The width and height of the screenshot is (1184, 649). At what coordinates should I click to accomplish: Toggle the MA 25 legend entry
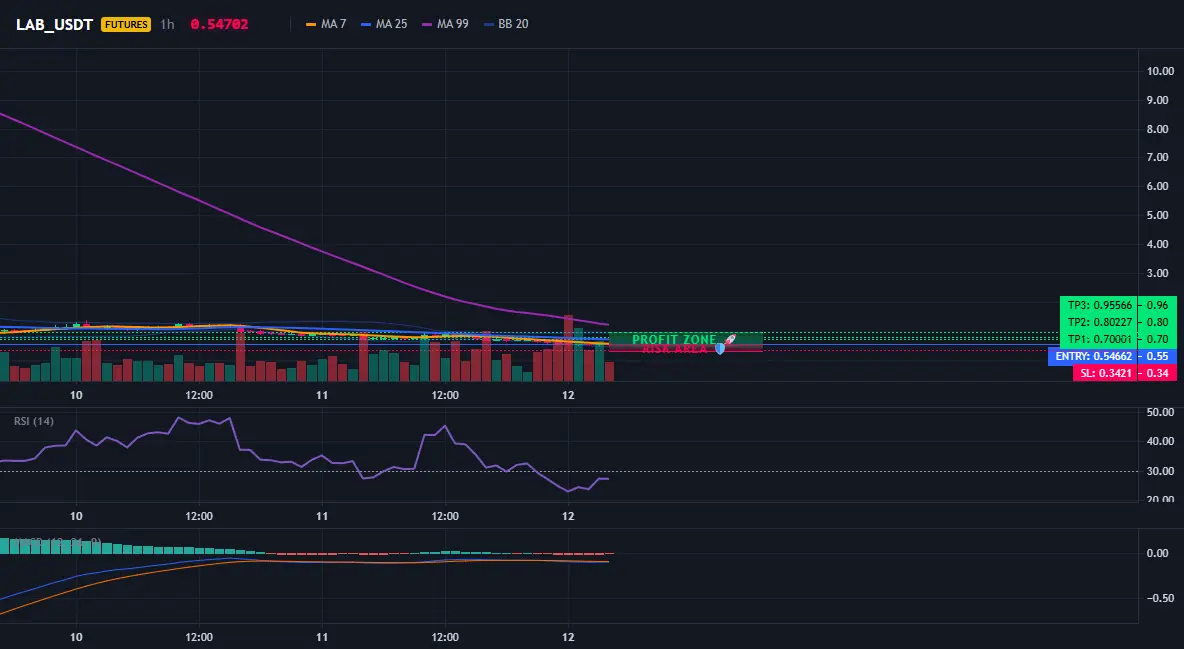(x=384, y=24)
